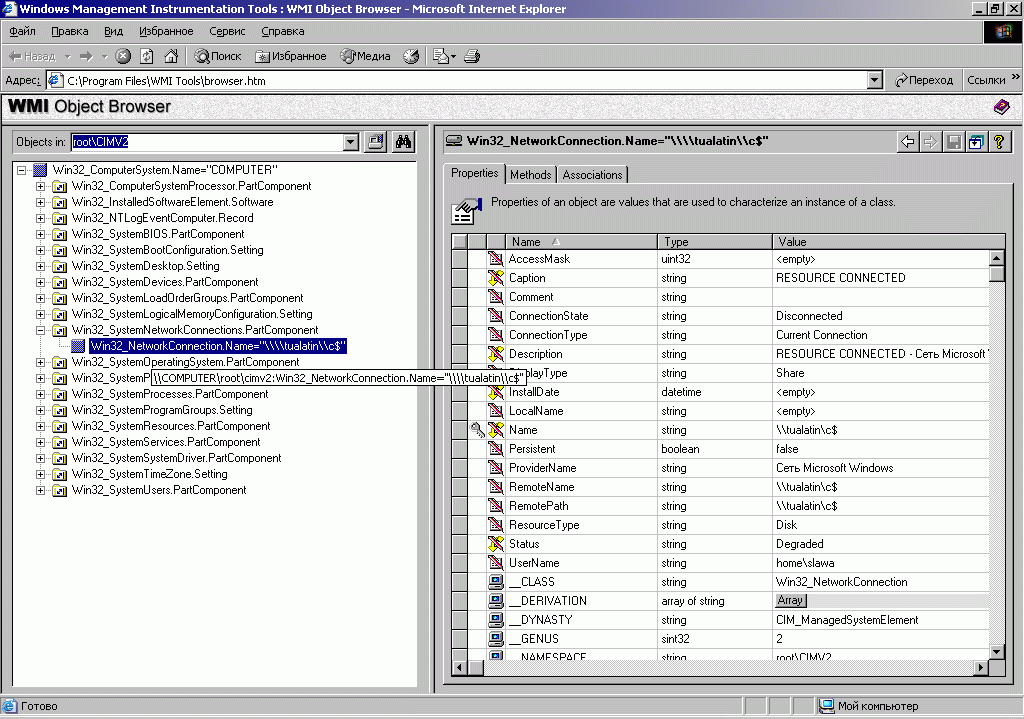Click the IE Stop toolbar icon
The width and height of the screenshot is (1024, 719).
coord(123,56)
